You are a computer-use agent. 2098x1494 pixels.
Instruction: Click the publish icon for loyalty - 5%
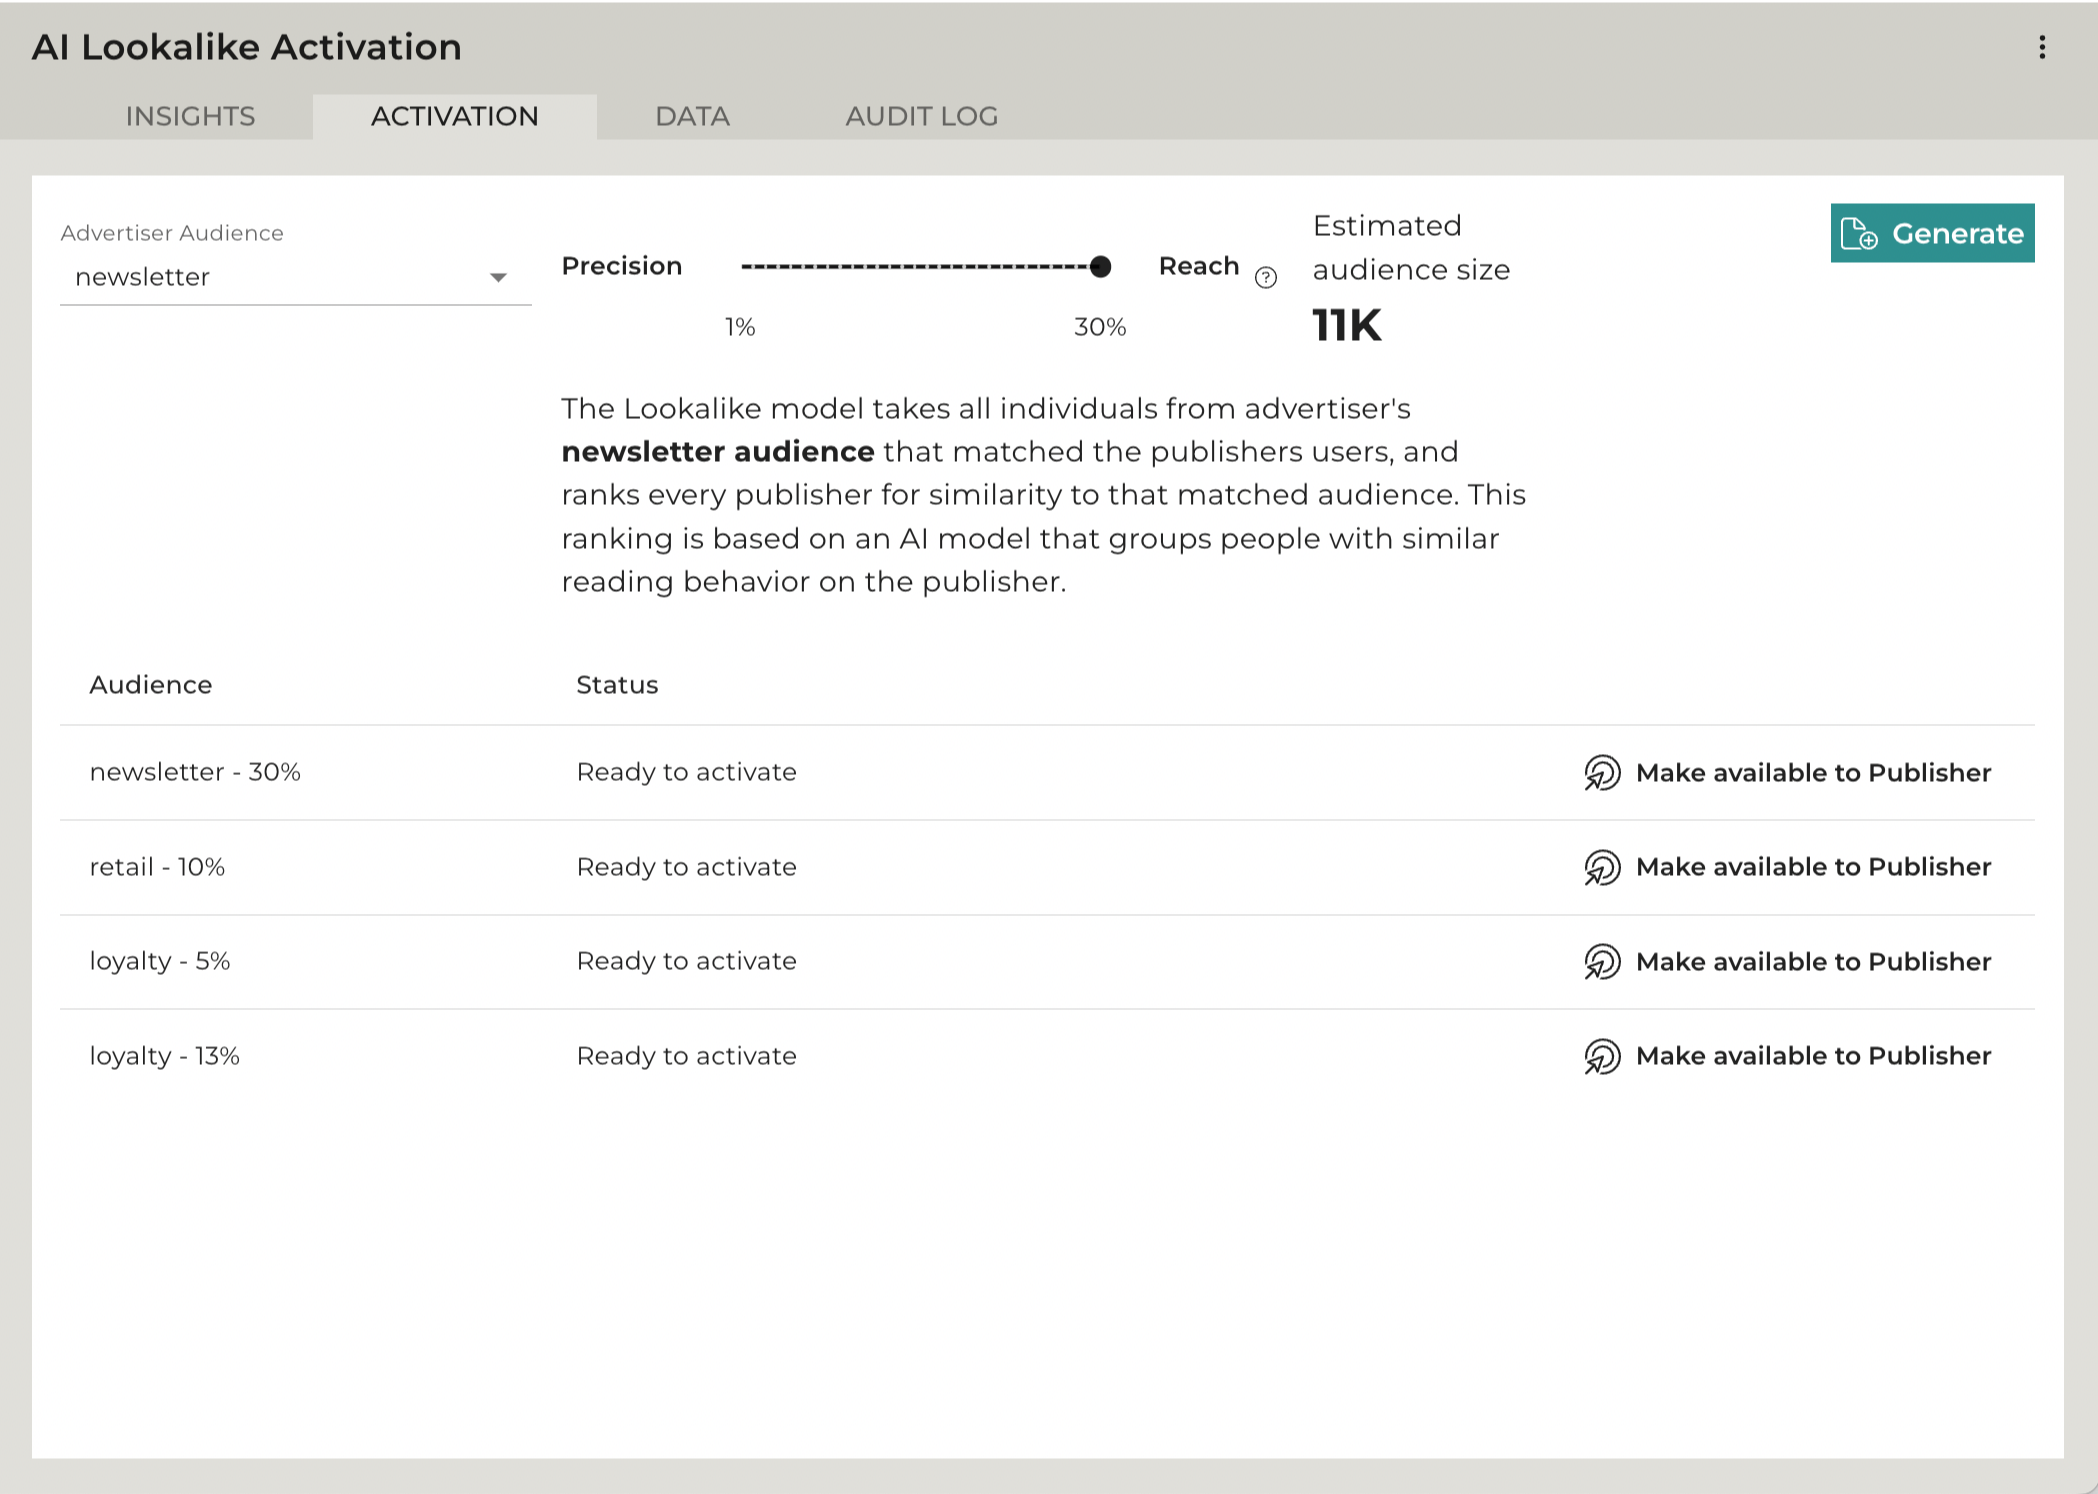1602,962
